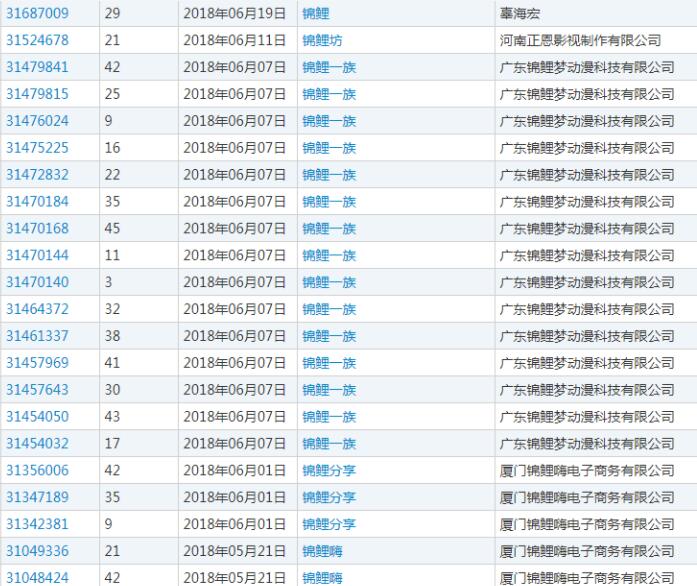The image size is (697, 586).
Task: Select applicant 河南正恩影视制作有限公司 cell
Action: pos(580,40)
